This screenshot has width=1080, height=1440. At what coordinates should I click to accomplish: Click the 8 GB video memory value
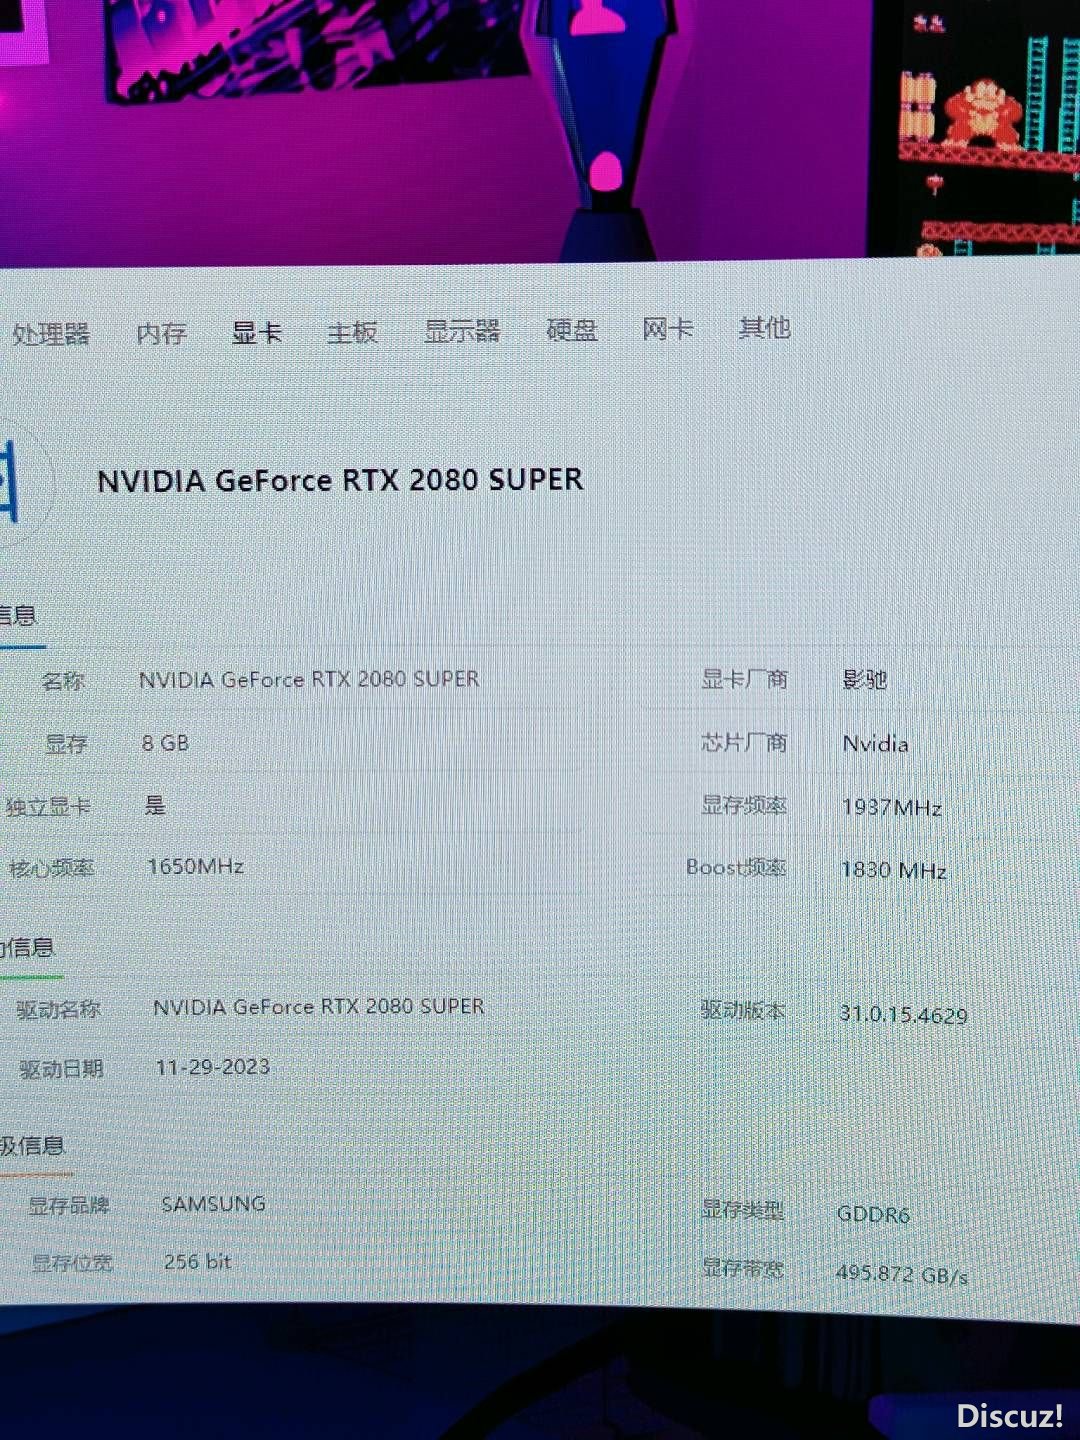(x=165, y=743)
